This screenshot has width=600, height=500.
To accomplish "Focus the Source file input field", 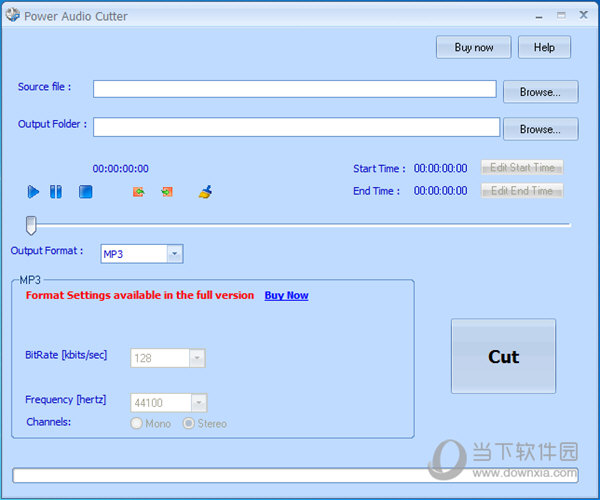I will [x=295, y=89].
